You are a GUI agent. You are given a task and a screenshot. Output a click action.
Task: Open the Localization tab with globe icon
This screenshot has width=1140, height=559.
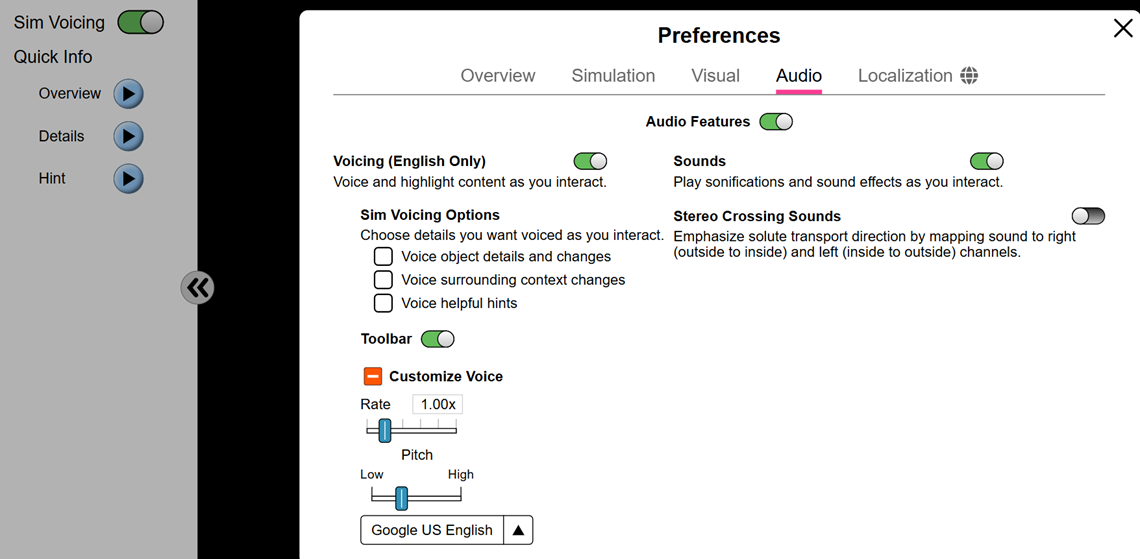(x=917, y=76)
